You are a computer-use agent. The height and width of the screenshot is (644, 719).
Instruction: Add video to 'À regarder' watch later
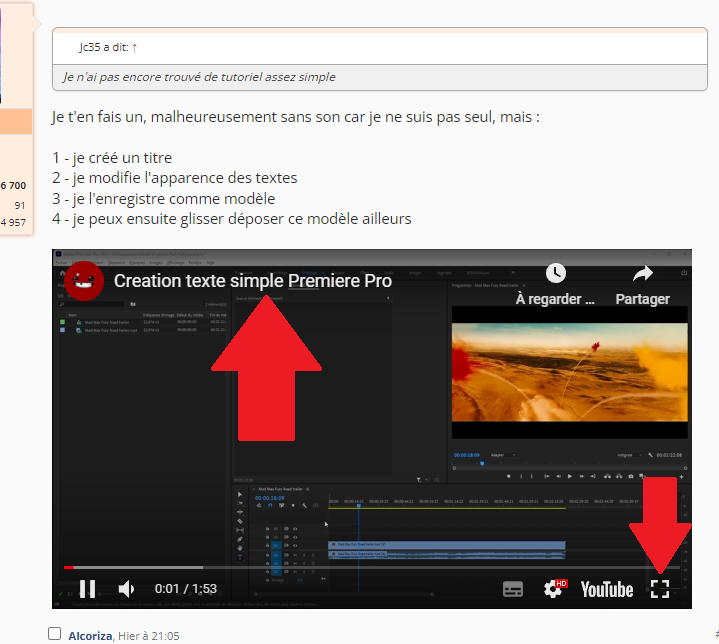pos(555,284)
